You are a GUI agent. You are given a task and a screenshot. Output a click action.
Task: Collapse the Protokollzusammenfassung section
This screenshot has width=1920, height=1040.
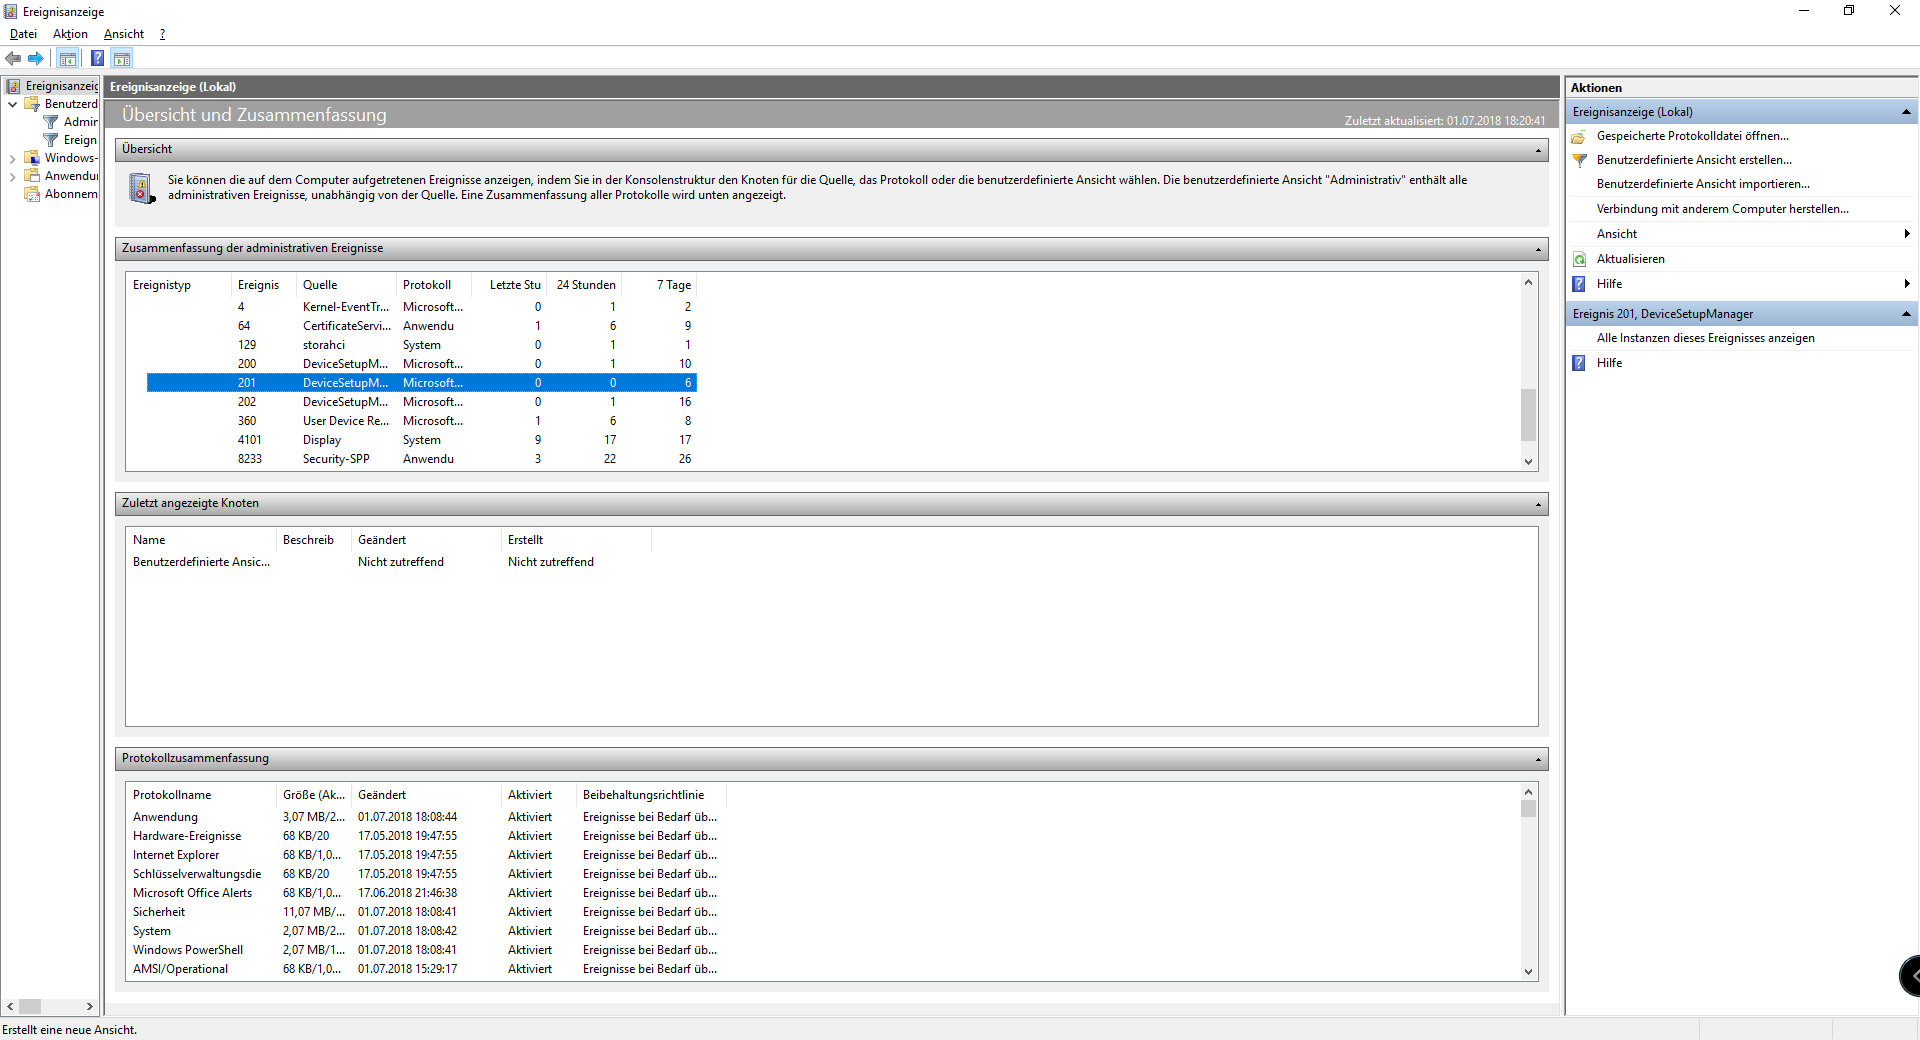coord(1538,759)
